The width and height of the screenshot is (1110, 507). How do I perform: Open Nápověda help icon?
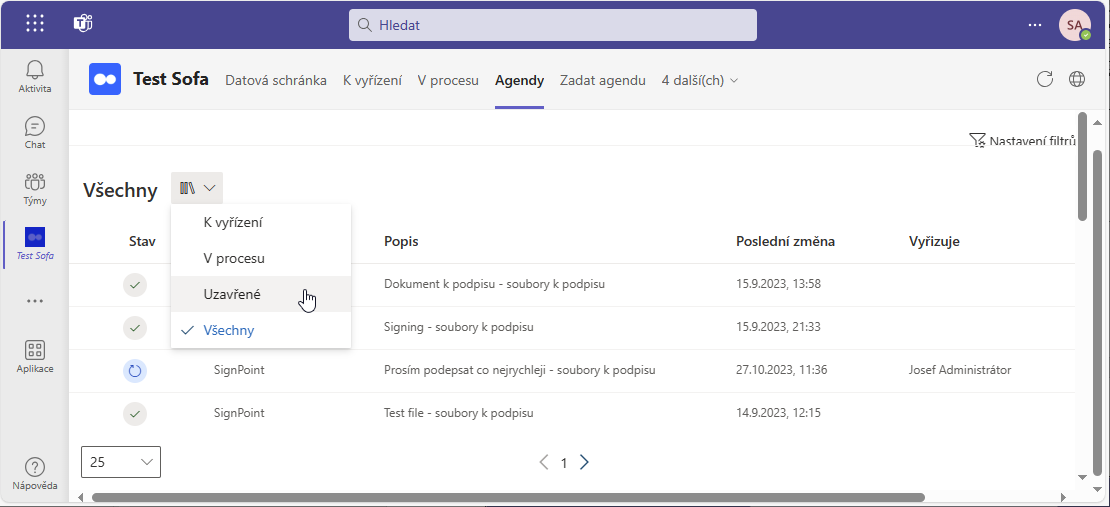[x=35, y=473]
